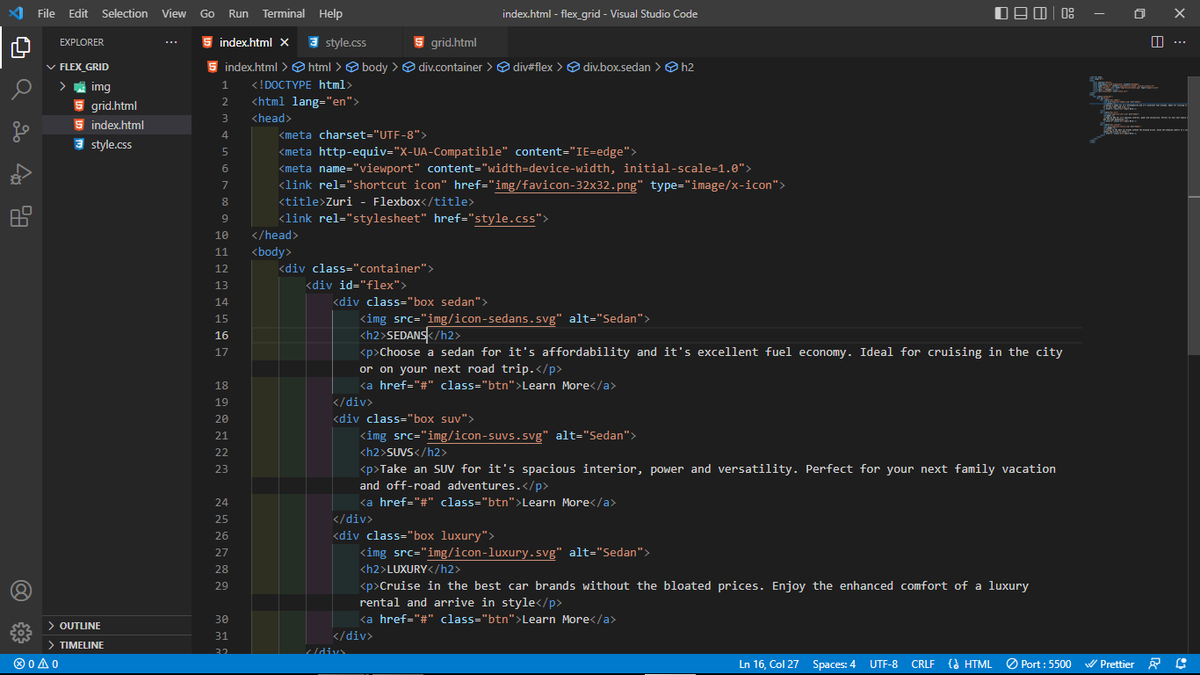Click the body breadcrumb
The image size is (1200, 675).
click(367, 67)
